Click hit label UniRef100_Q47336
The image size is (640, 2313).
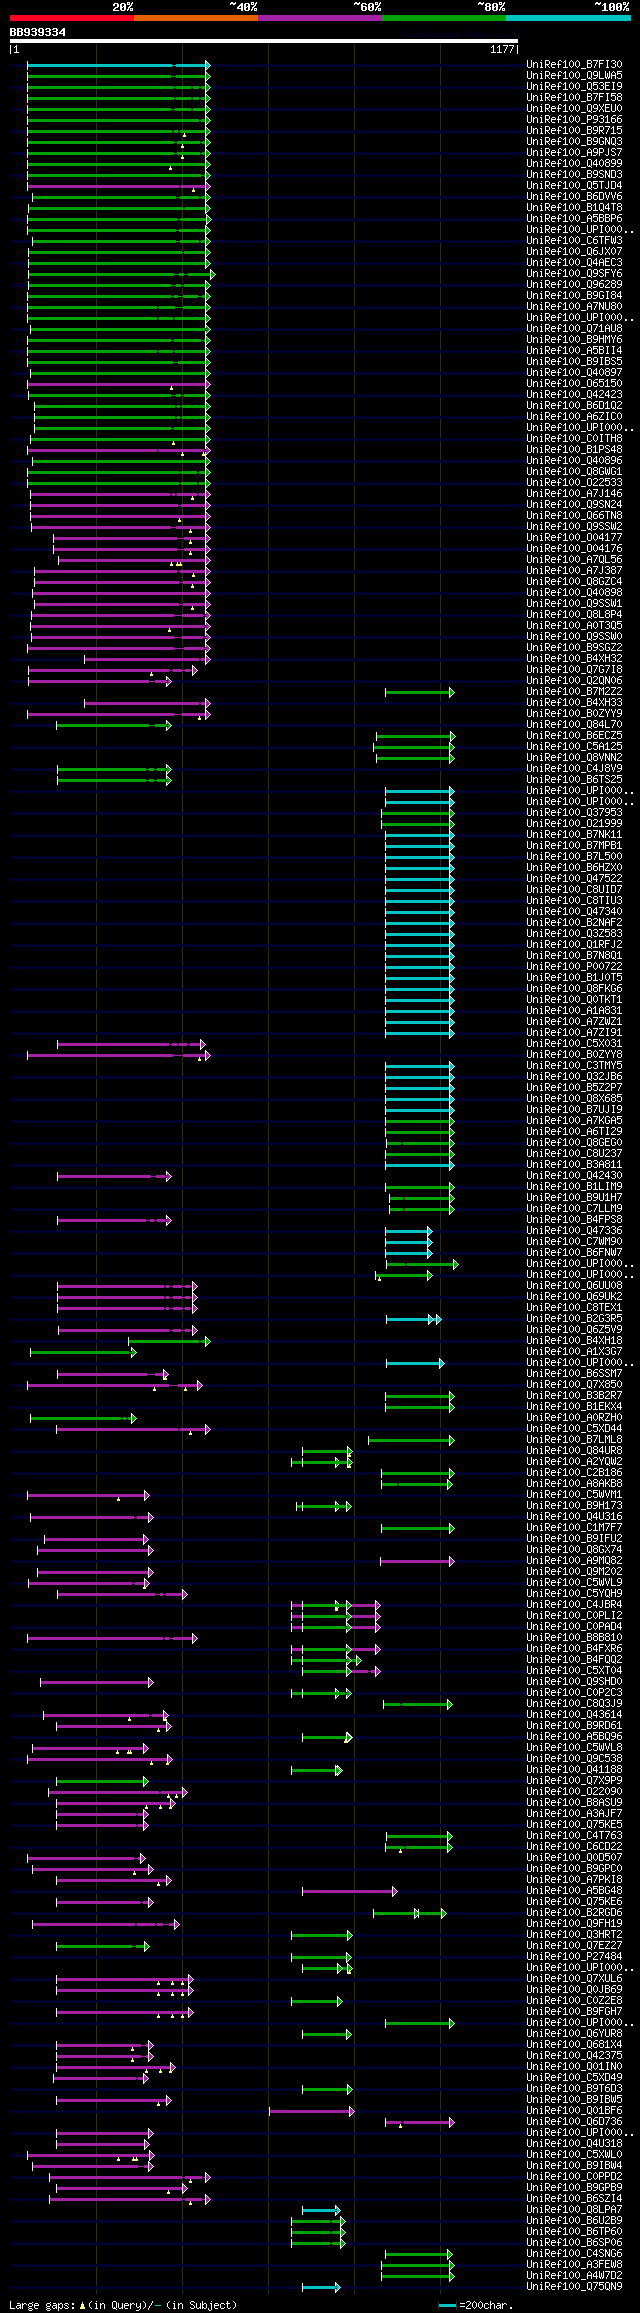click(x=574, y=1231)
